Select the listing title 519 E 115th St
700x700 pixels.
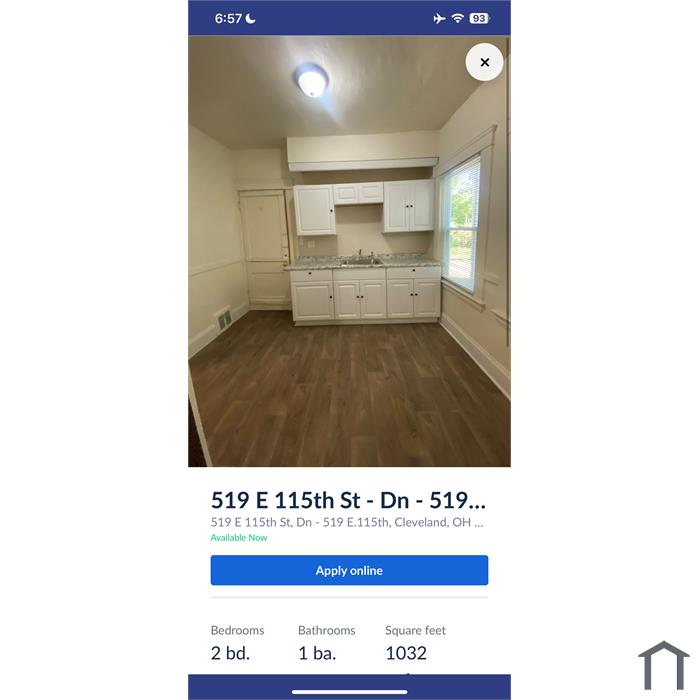coord(348,500)
